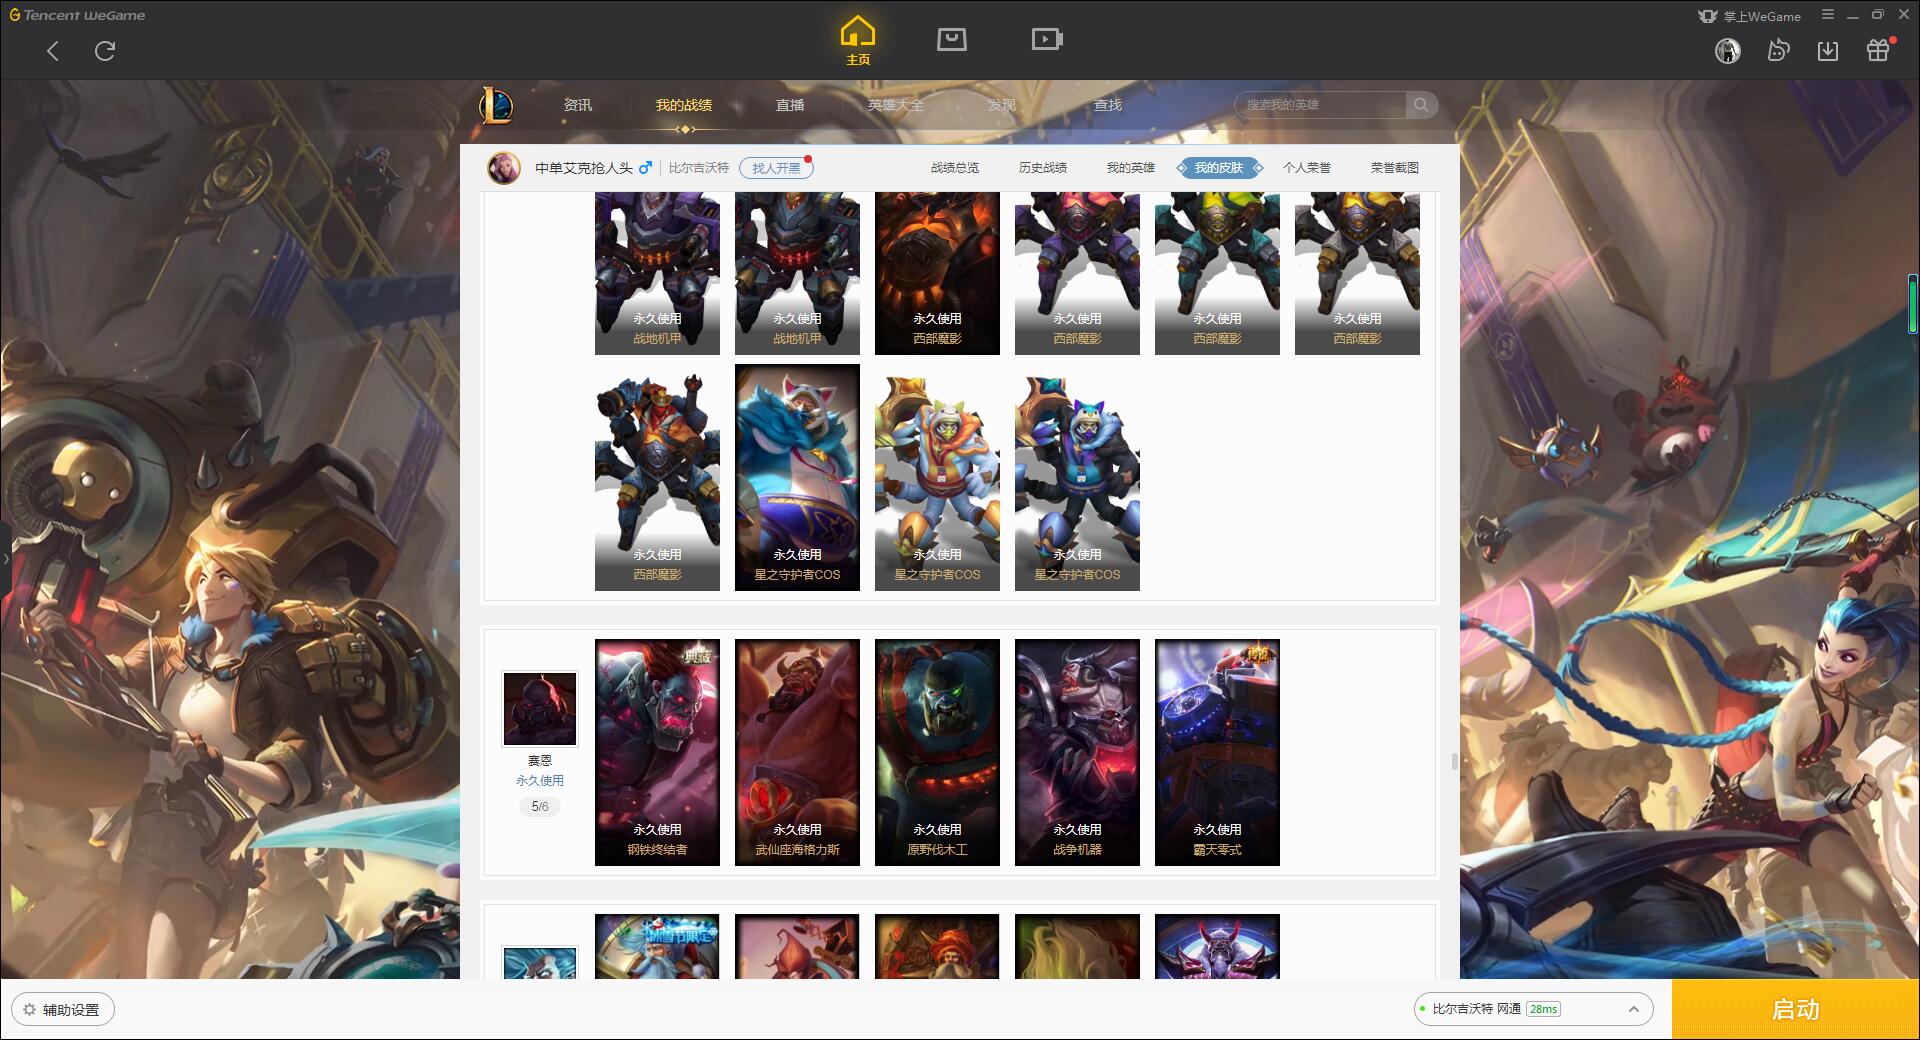Click the Tencent WeGame logo
The image size is (1920, 1040).
click(x=78, y=15)
